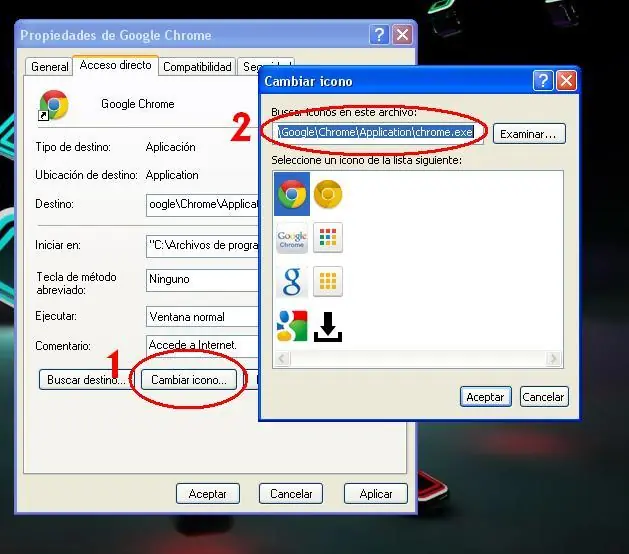Viewport: 629px width, 554px height.
Task: Click the chrome.exe file path field
Action: (x=378, y=133)
